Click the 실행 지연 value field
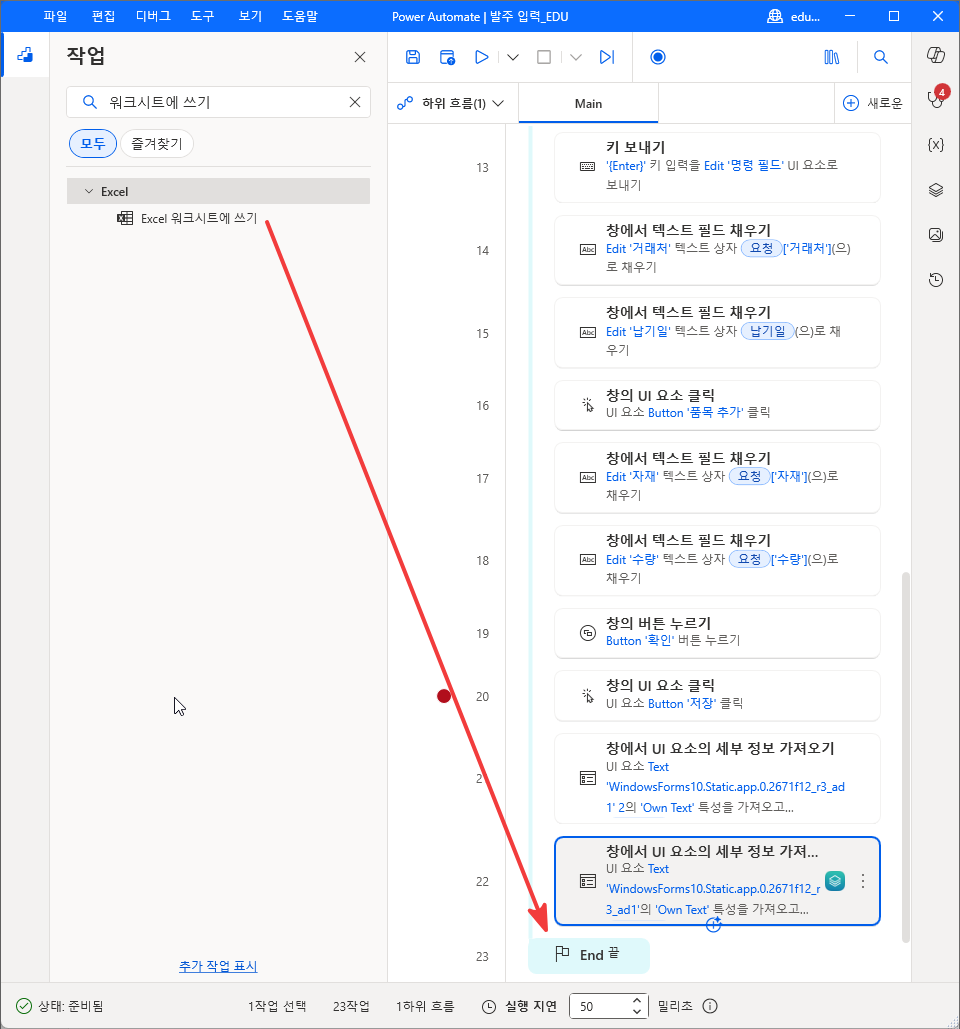Screen dimensions: 960x1029 click(600, 1006)
